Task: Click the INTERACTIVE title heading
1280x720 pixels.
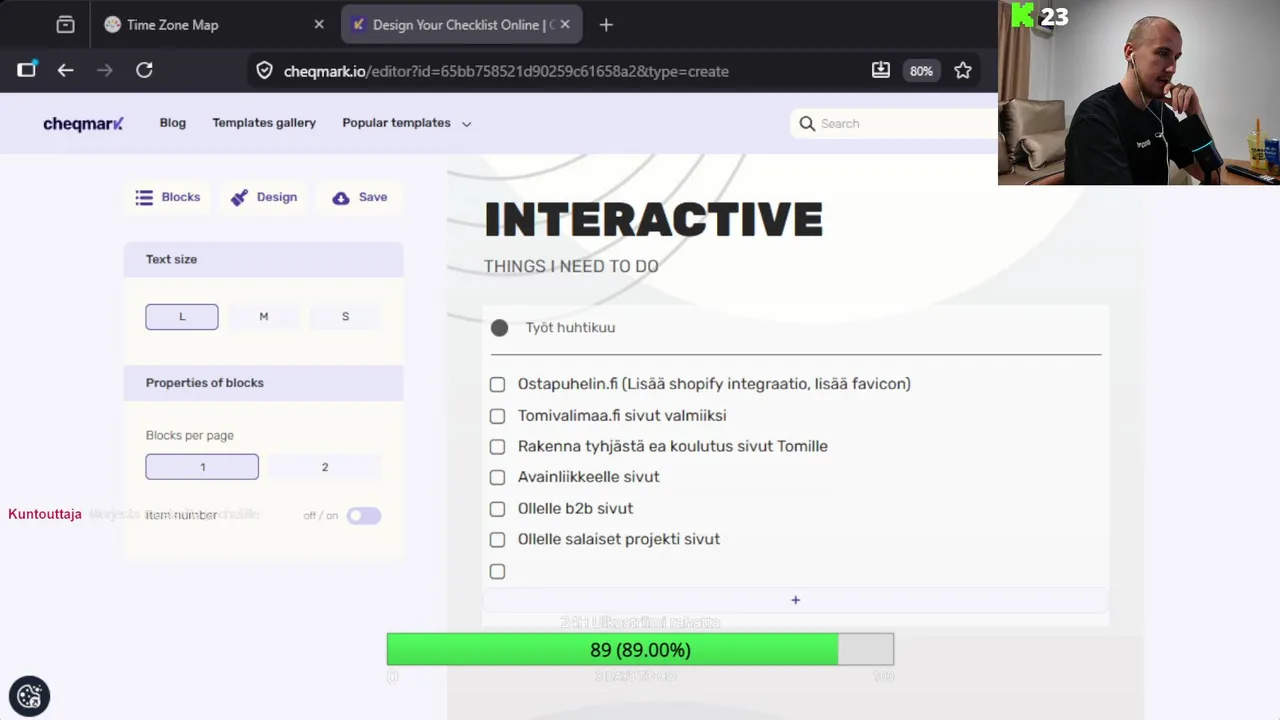Action: click(x=653, y=220)
